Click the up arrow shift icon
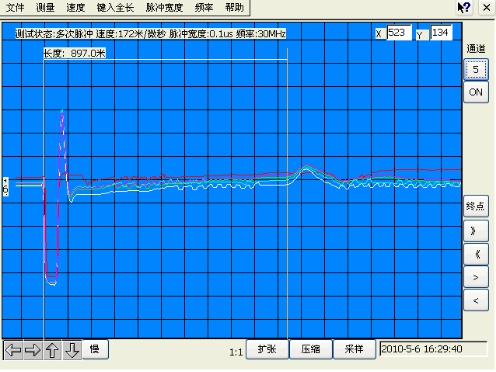The height and width of the screenshot is (372, 496). [x=52, y=350]
